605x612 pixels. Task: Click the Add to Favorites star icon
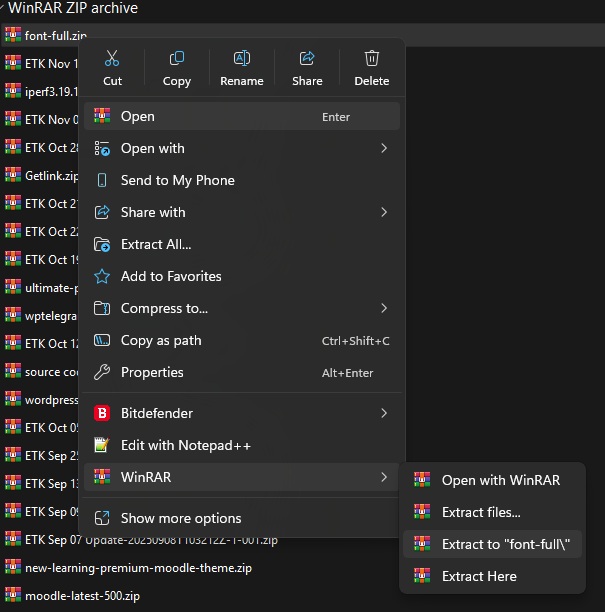[101, 277]
